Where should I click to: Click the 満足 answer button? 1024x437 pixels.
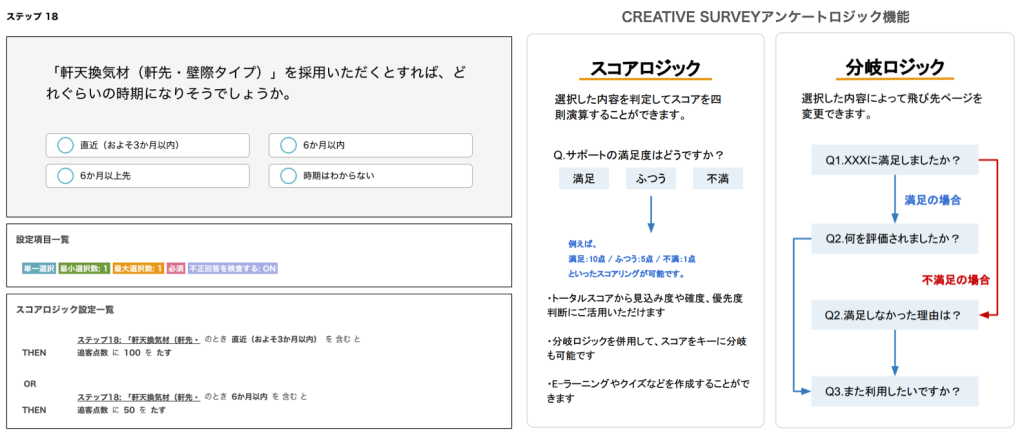[584, 180]
